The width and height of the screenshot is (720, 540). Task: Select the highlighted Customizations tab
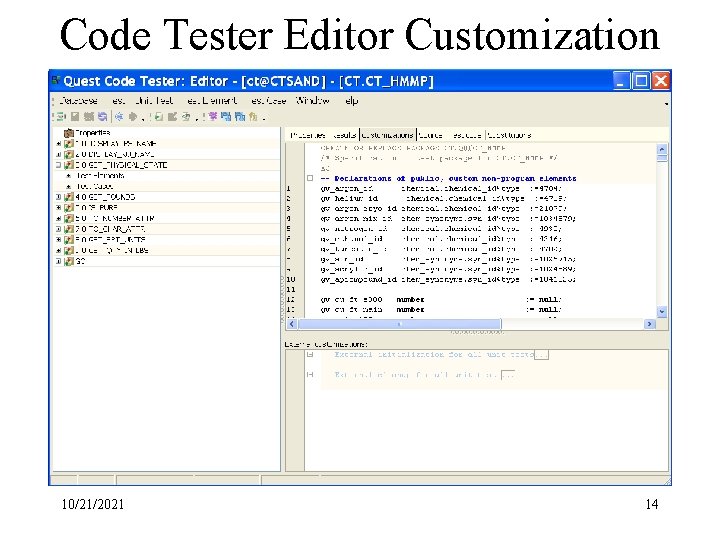388,135
